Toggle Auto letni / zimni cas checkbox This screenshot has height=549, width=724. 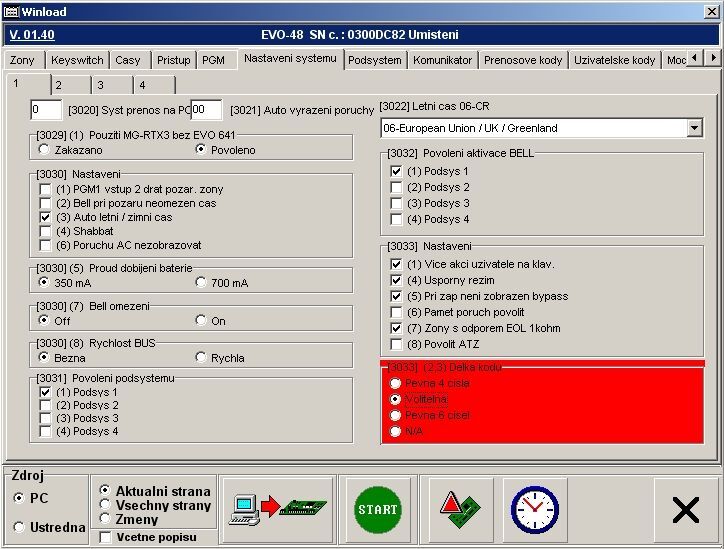[45, 217]
